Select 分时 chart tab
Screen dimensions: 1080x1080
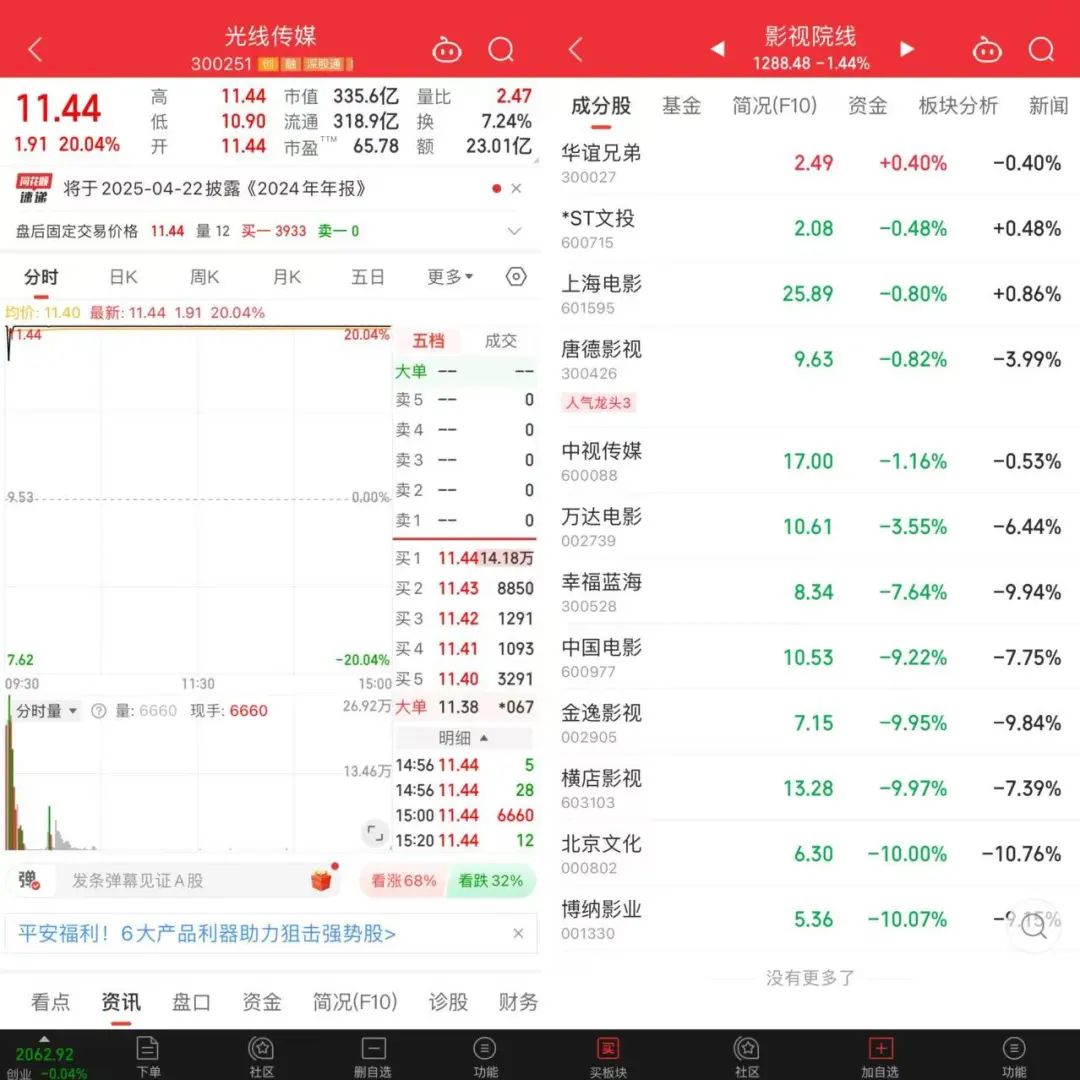pyautogui.click(x=41, y=277)
